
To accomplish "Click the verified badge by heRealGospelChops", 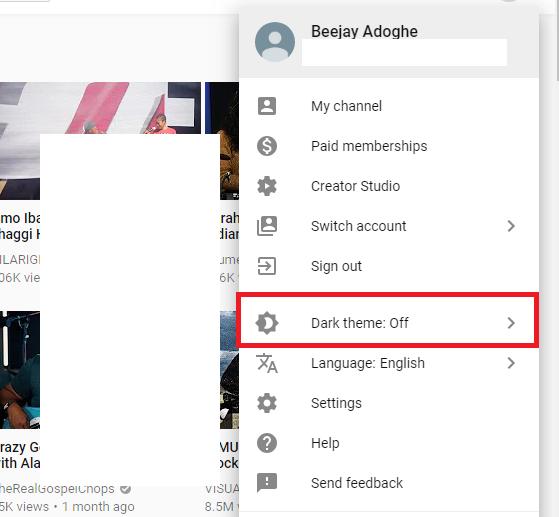I will (x=125, y=489).
